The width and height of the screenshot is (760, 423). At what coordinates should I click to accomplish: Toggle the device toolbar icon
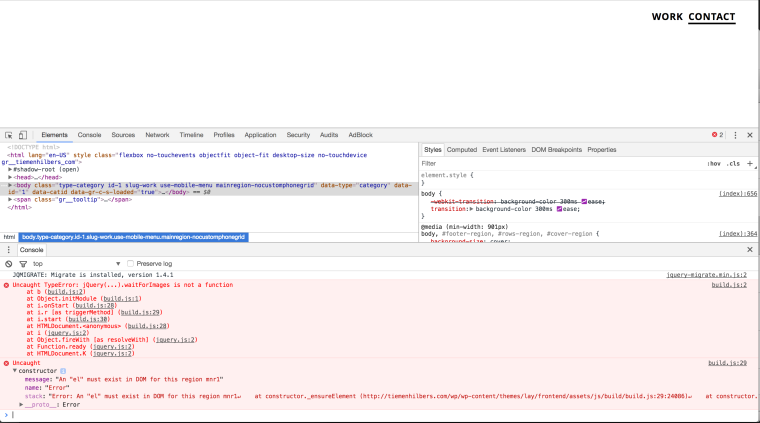click(23, 135)
